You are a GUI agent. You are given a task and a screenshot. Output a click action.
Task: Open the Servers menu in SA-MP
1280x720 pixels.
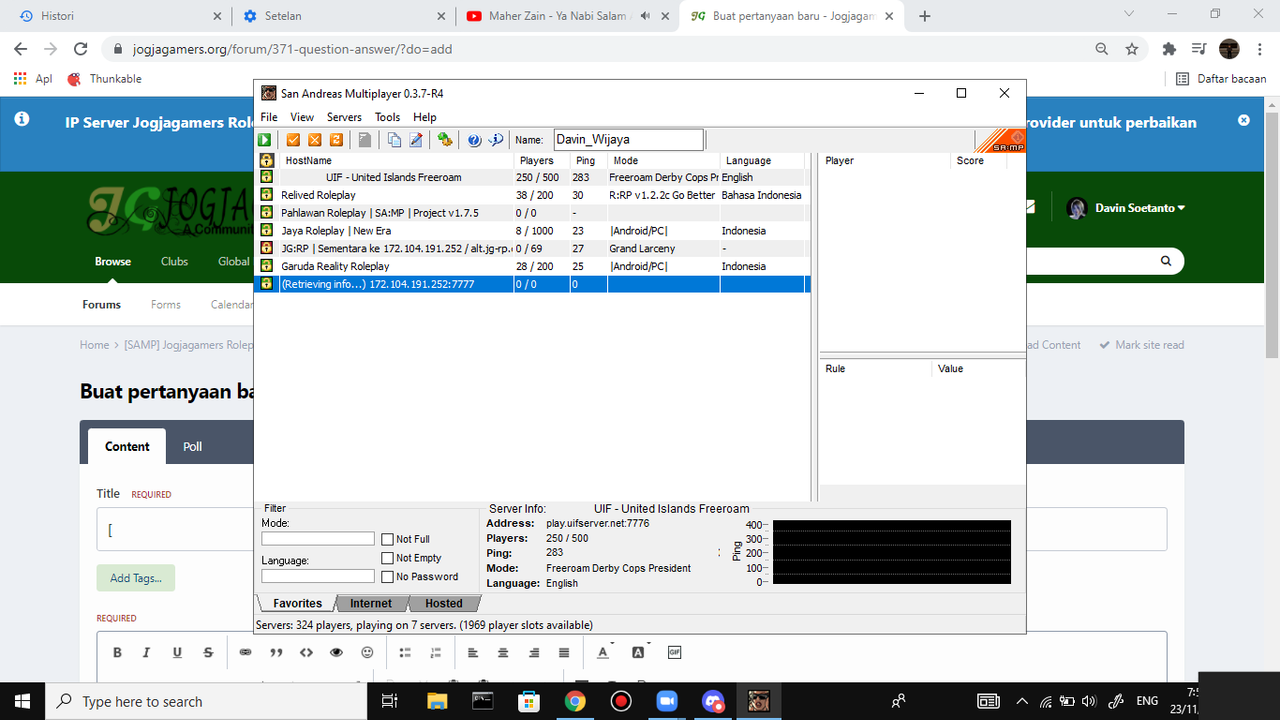(344, 117)
